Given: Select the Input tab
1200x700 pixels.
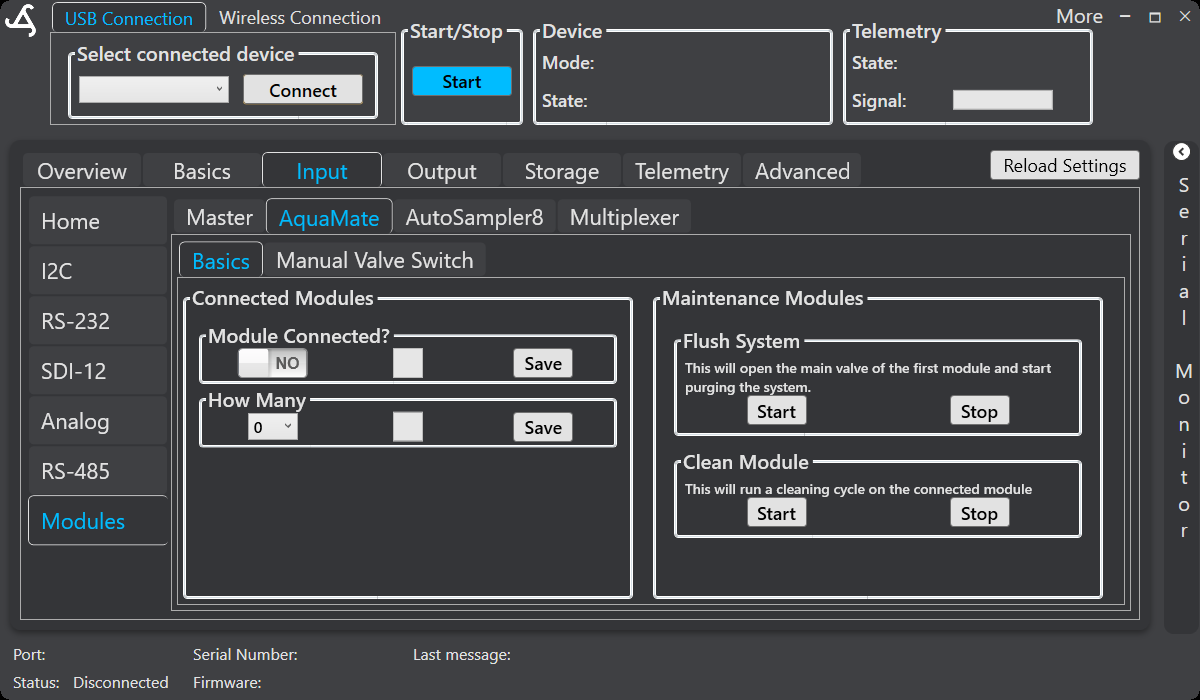Looking at the screenshot, I should 322,171.
